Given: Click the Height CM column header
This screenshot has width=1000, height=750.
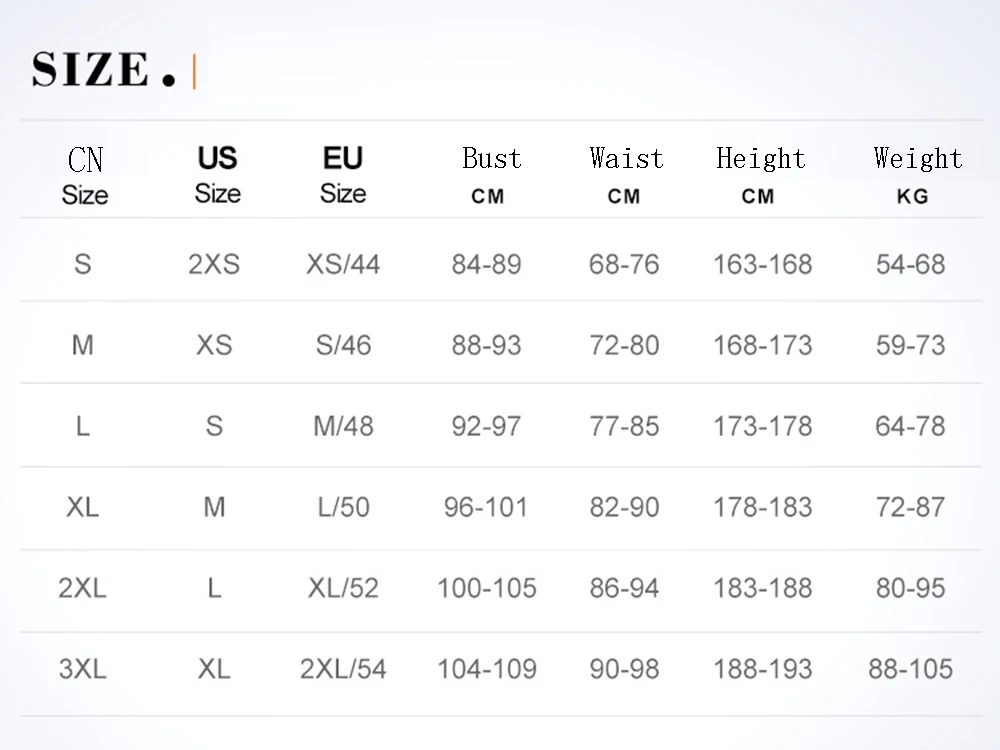Looking at the screenshot, I should tap(760, 174).
